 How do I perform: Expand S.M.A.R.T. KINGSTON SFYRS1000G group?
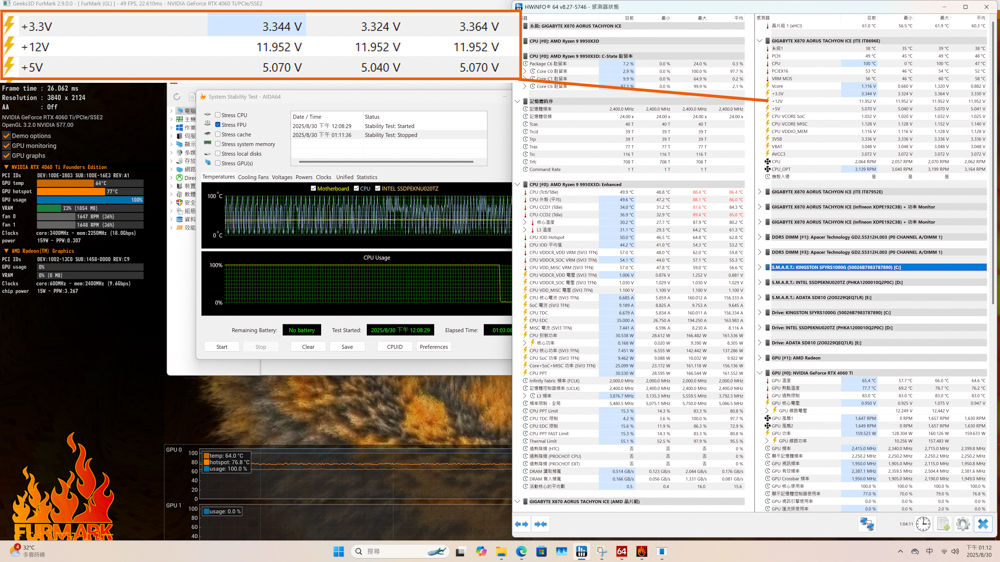tap(760, 267)
